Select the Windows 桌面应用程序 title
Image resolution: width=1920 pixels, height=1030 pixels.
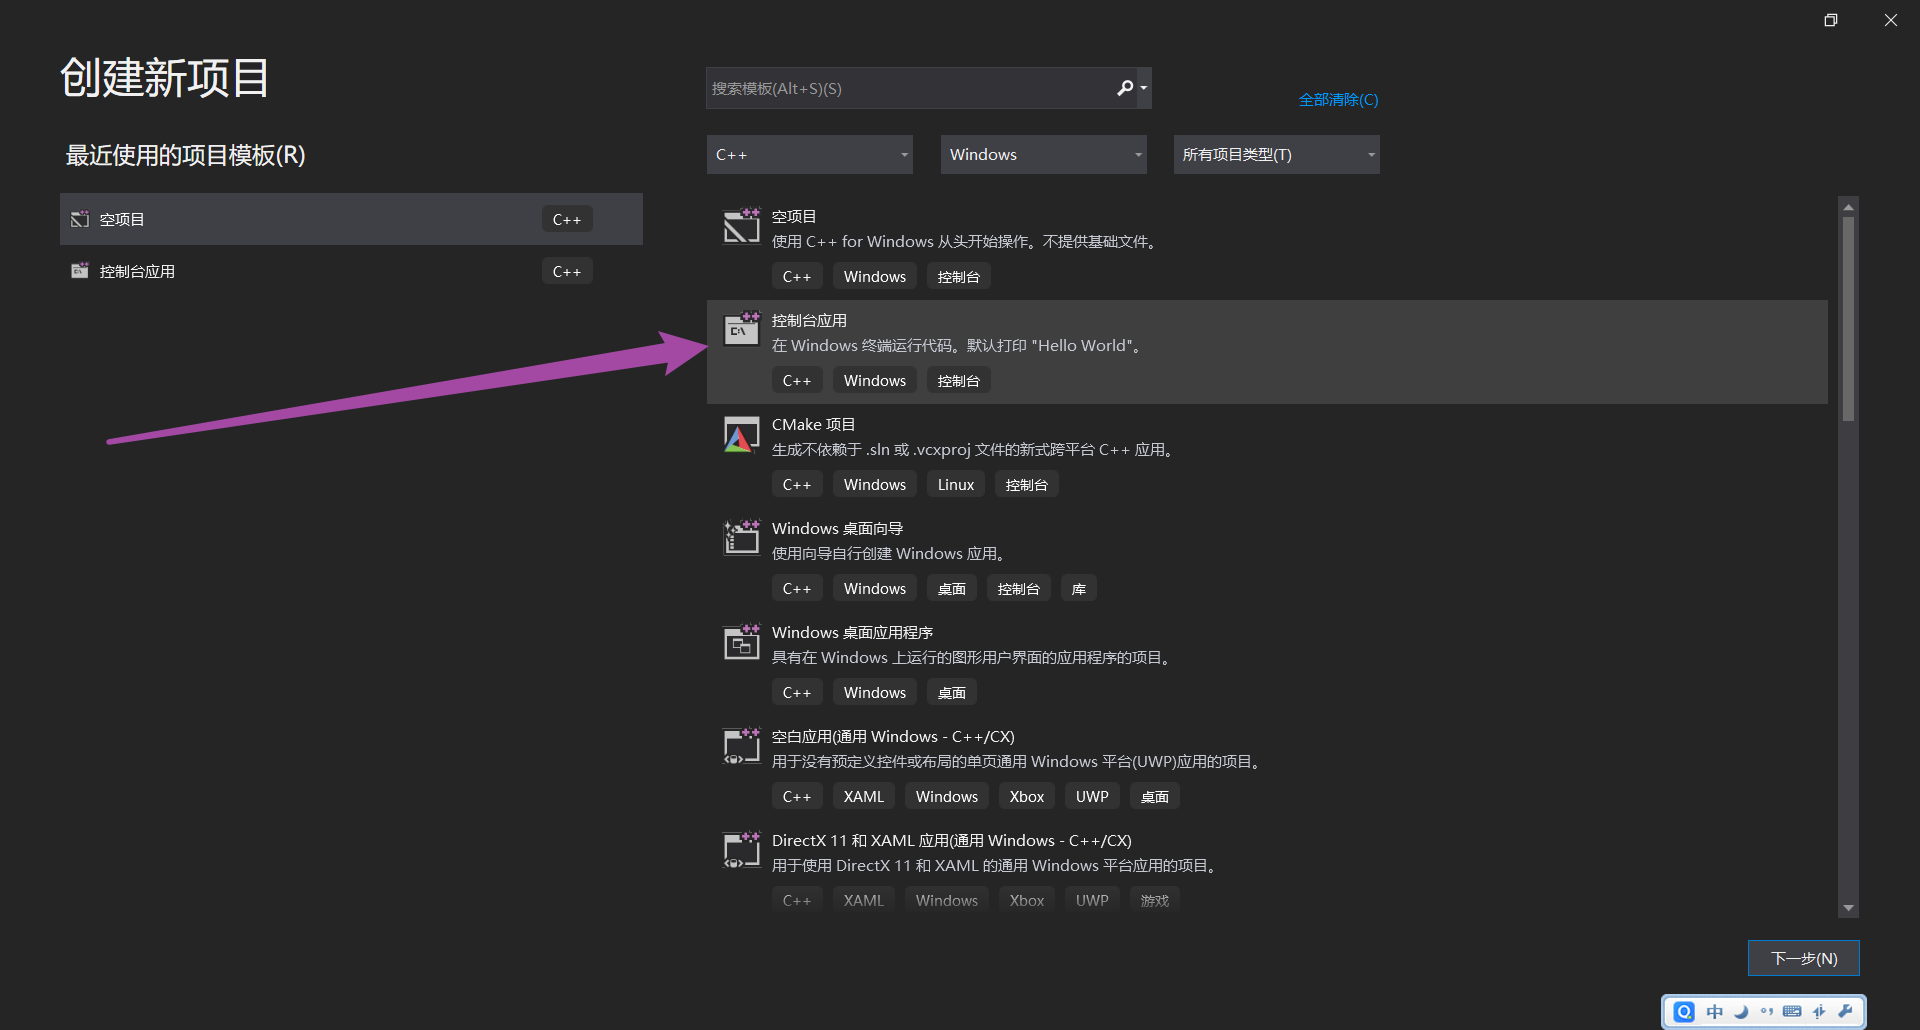click(x=852, y=632)
